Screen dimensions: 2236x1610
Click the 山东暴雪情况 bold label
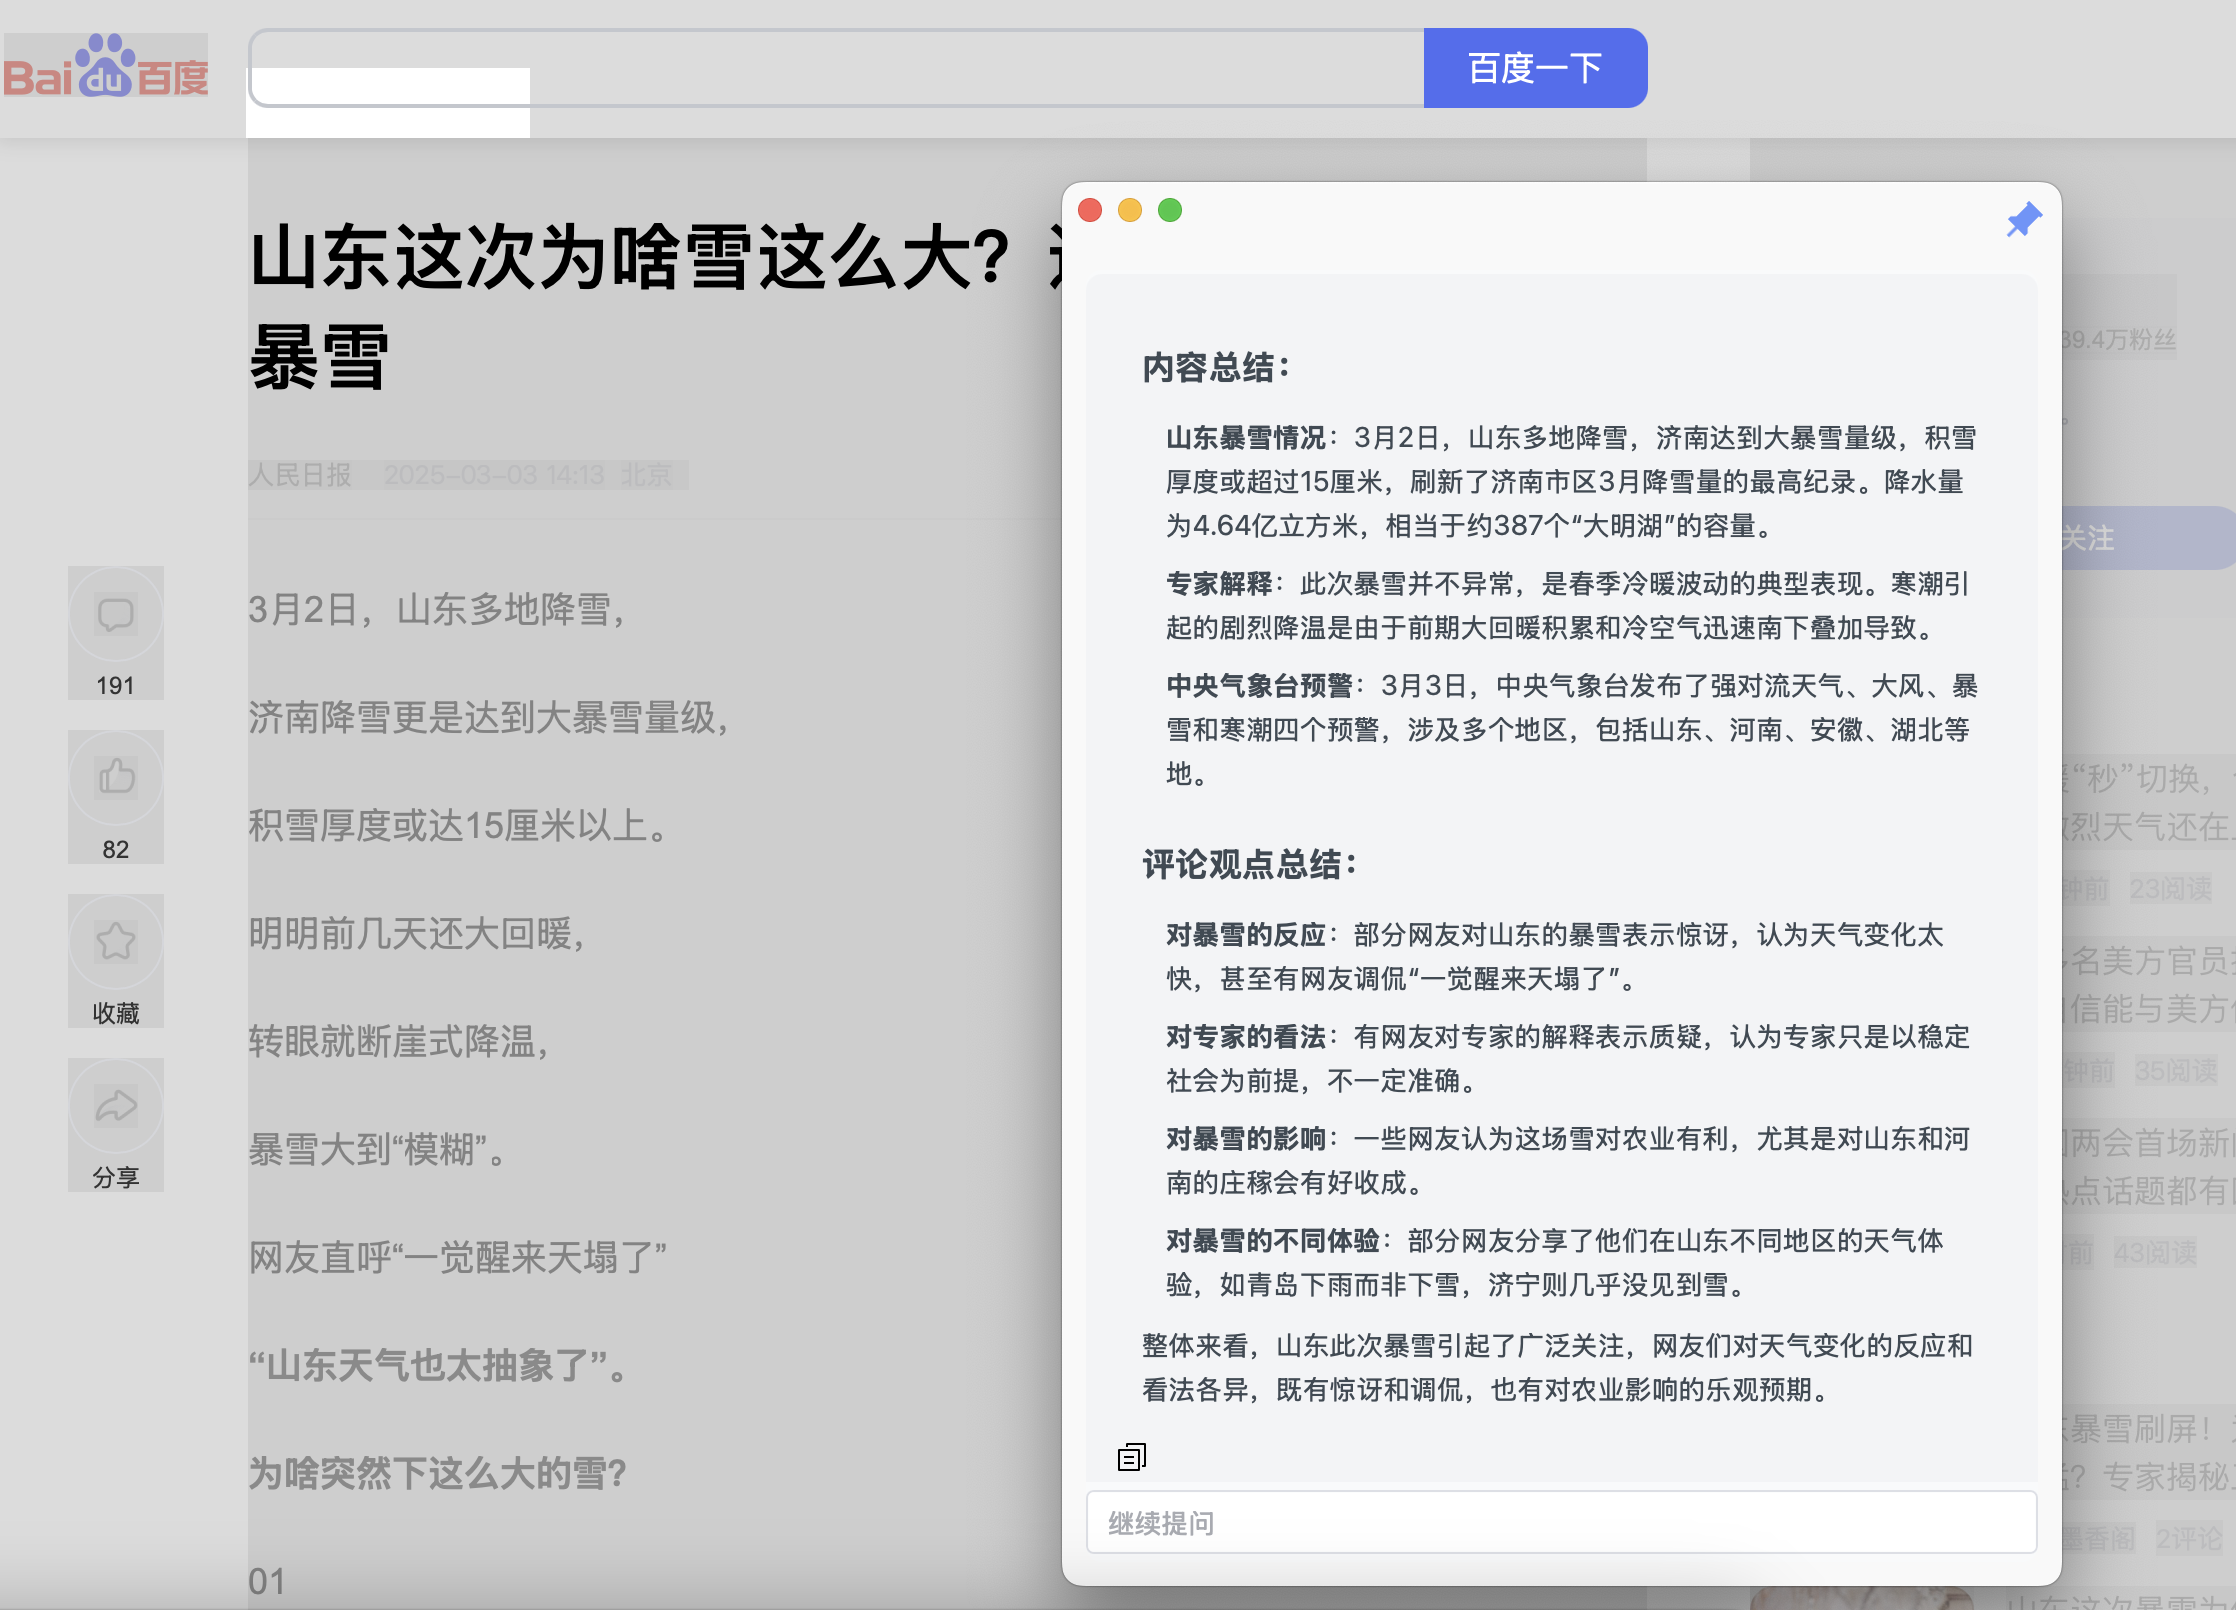point(1245,437)
